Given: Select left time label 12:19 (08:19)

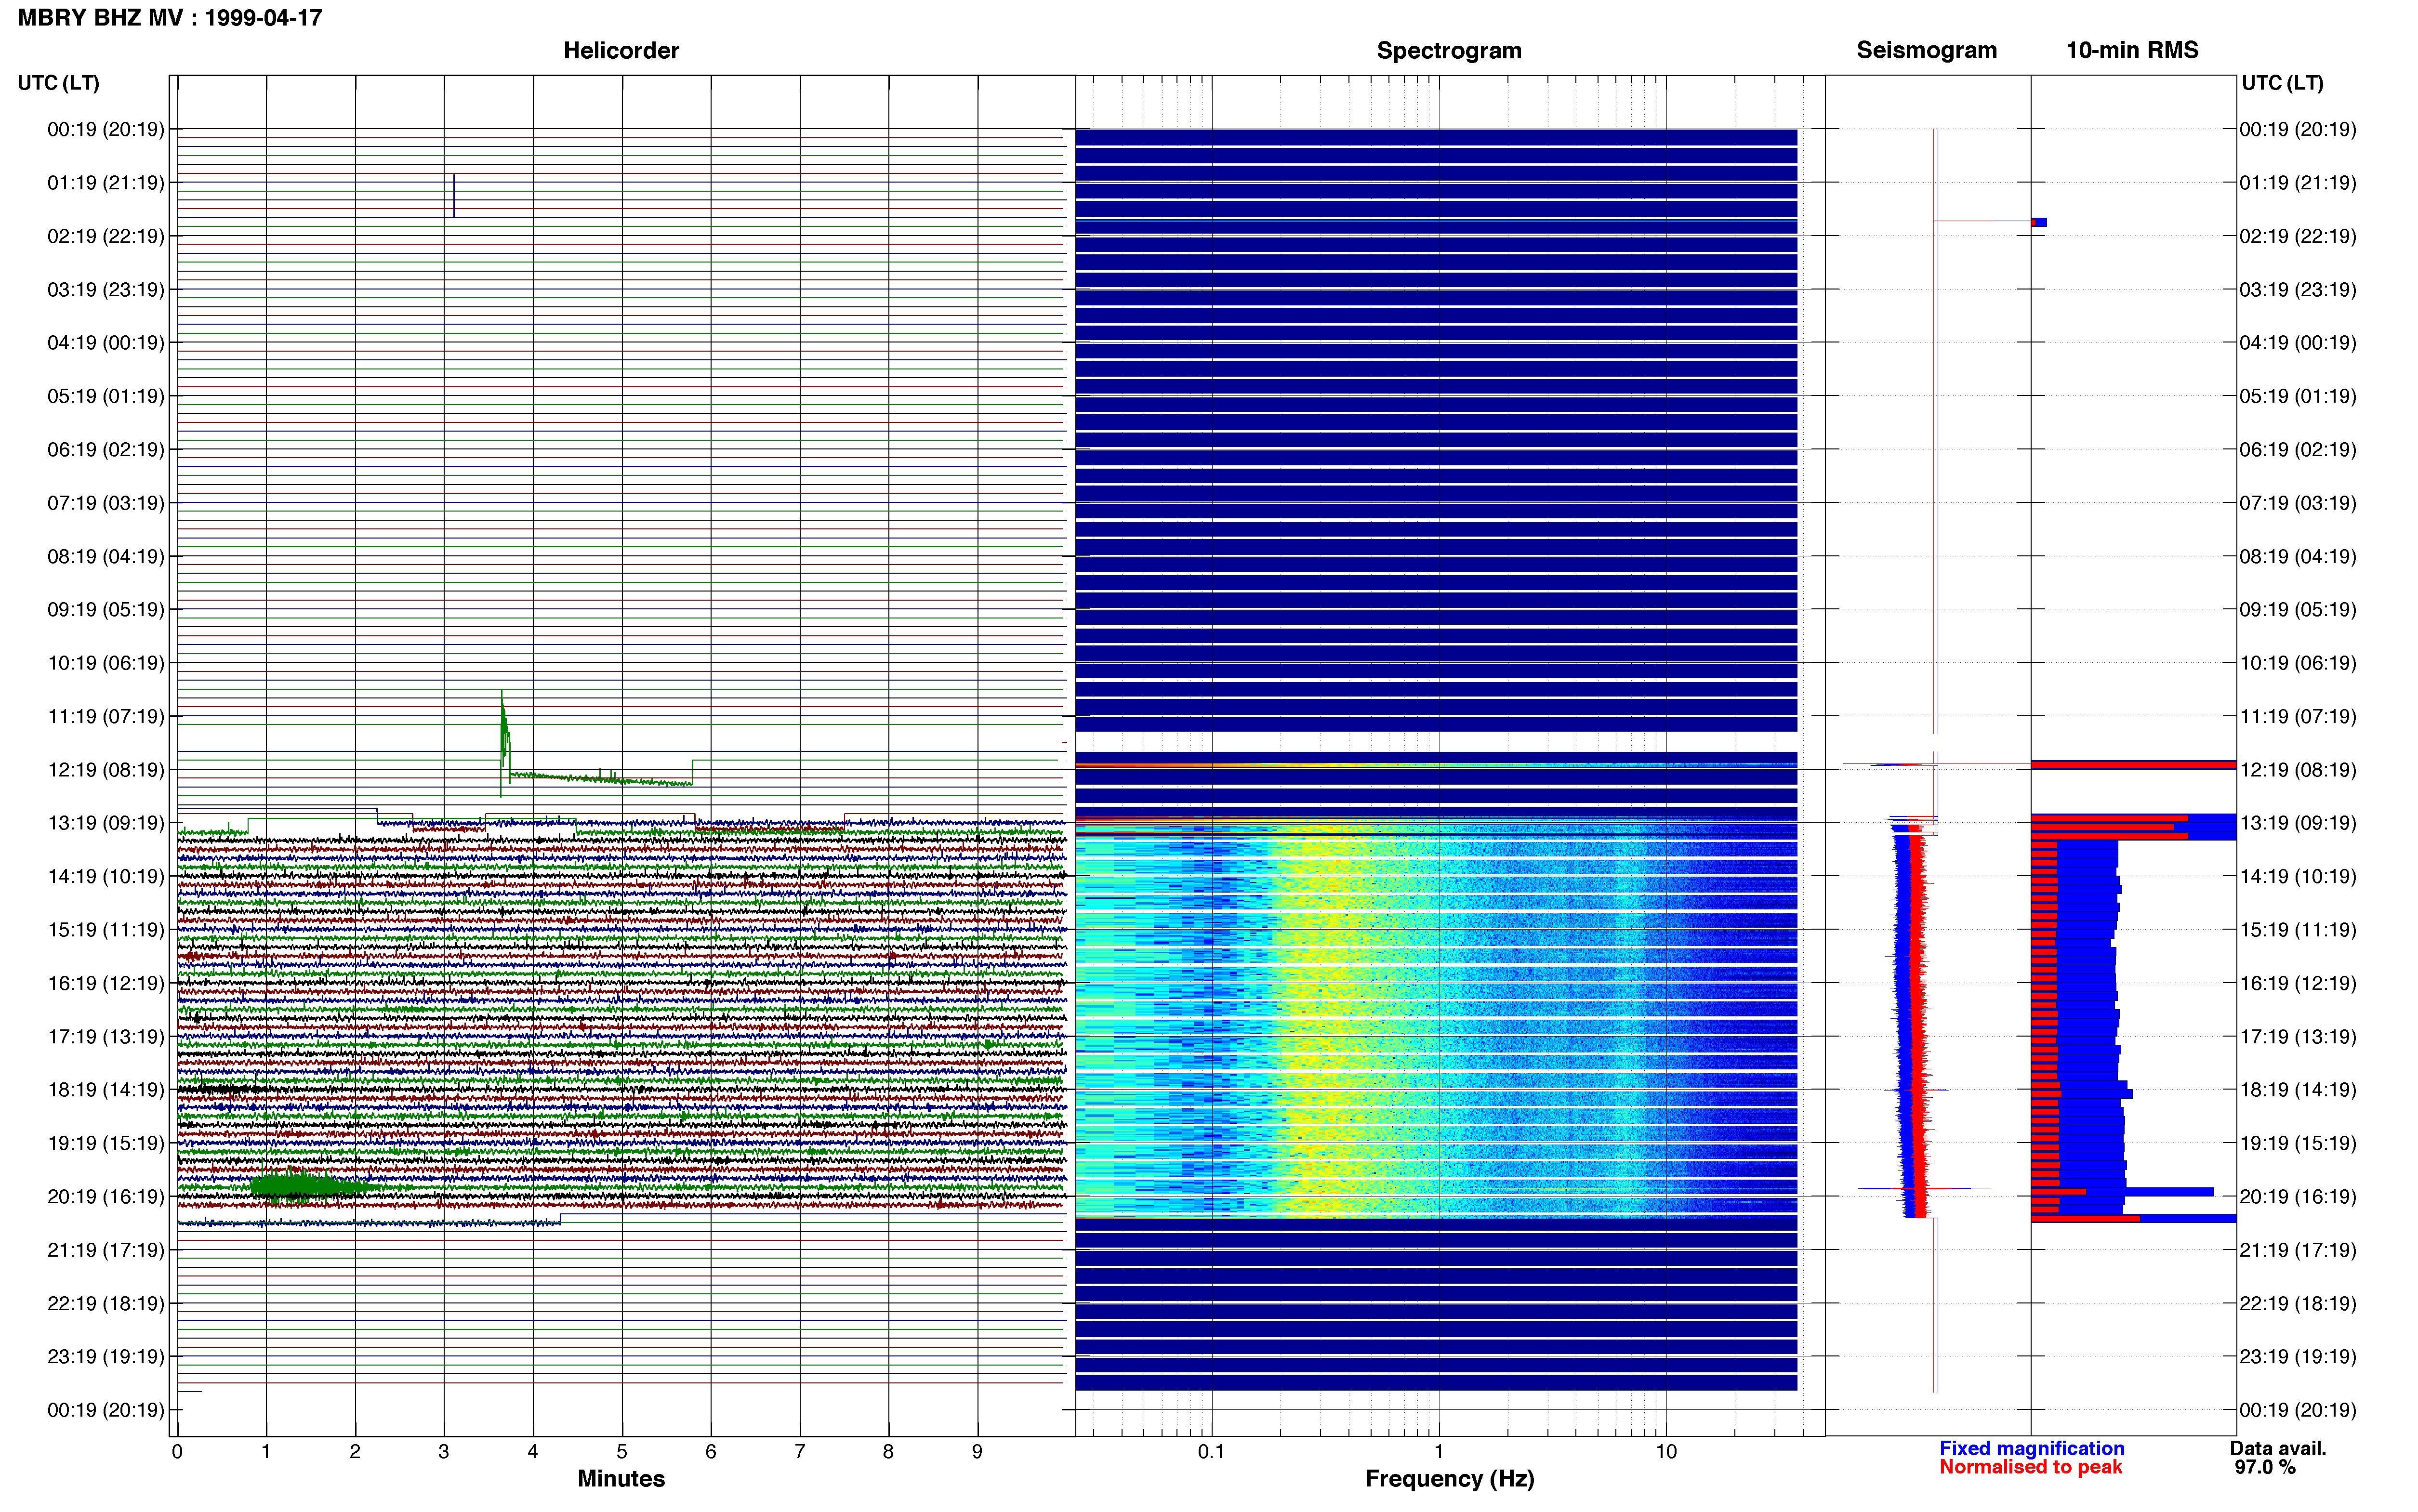Looking at the screenshot, I should (106, 770).
